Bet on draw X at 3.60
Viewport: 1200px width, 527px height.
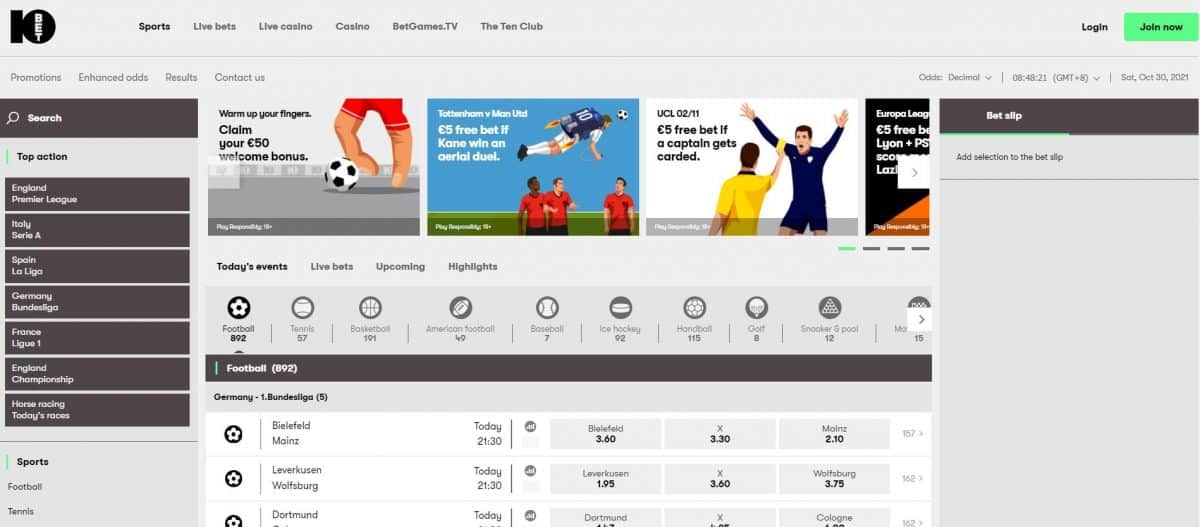[x=720, y=479]
